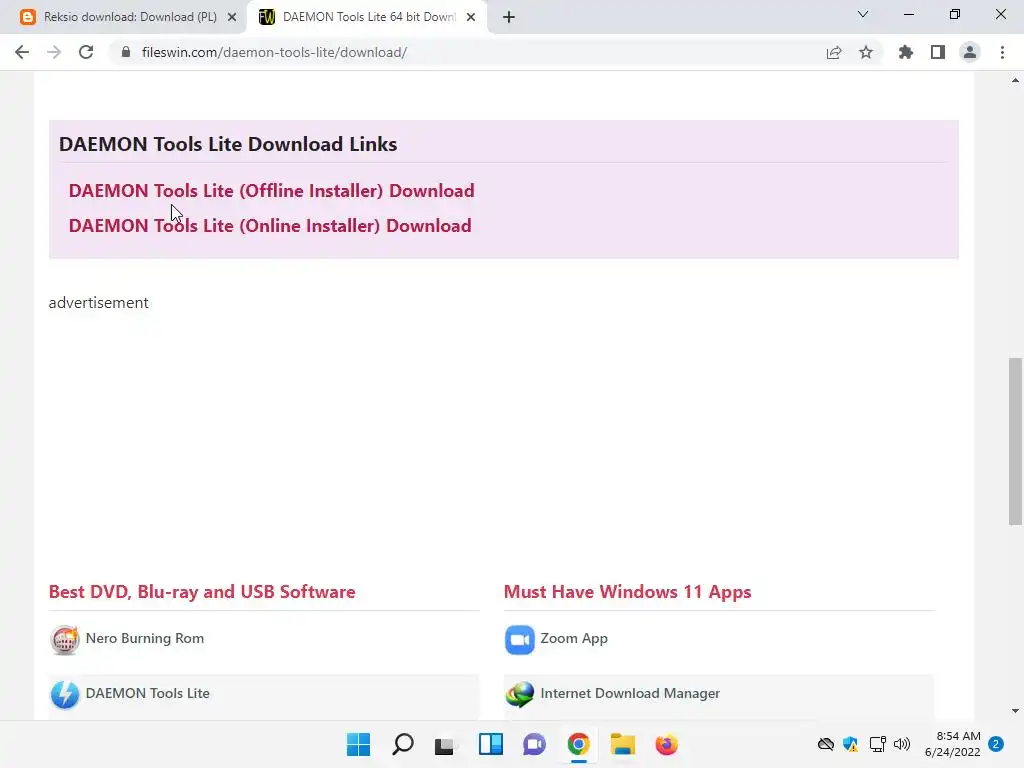Image resolution: width=1024 pixels, height=768 pixels.
Task: Click Chrome icon on taskbar
Action: click(579, 744)
